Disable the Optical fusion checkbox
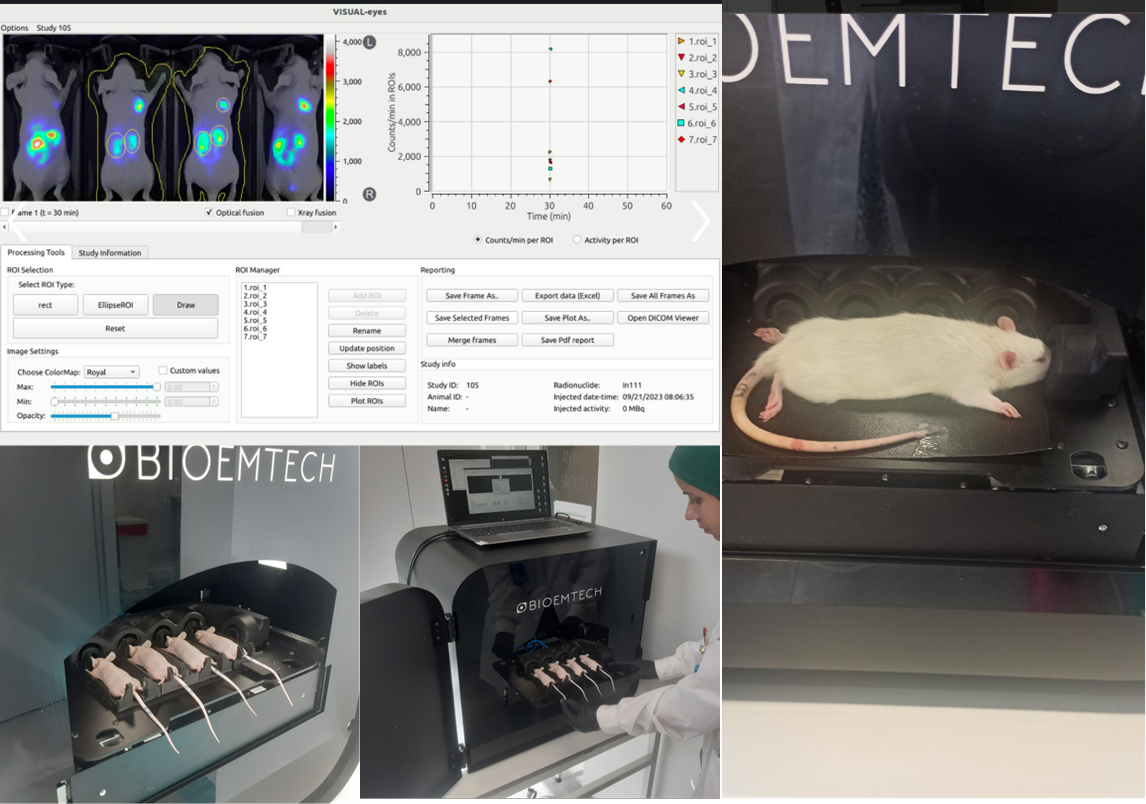The width and height of the screenshot is (1146, 804). tap(209, 211)
